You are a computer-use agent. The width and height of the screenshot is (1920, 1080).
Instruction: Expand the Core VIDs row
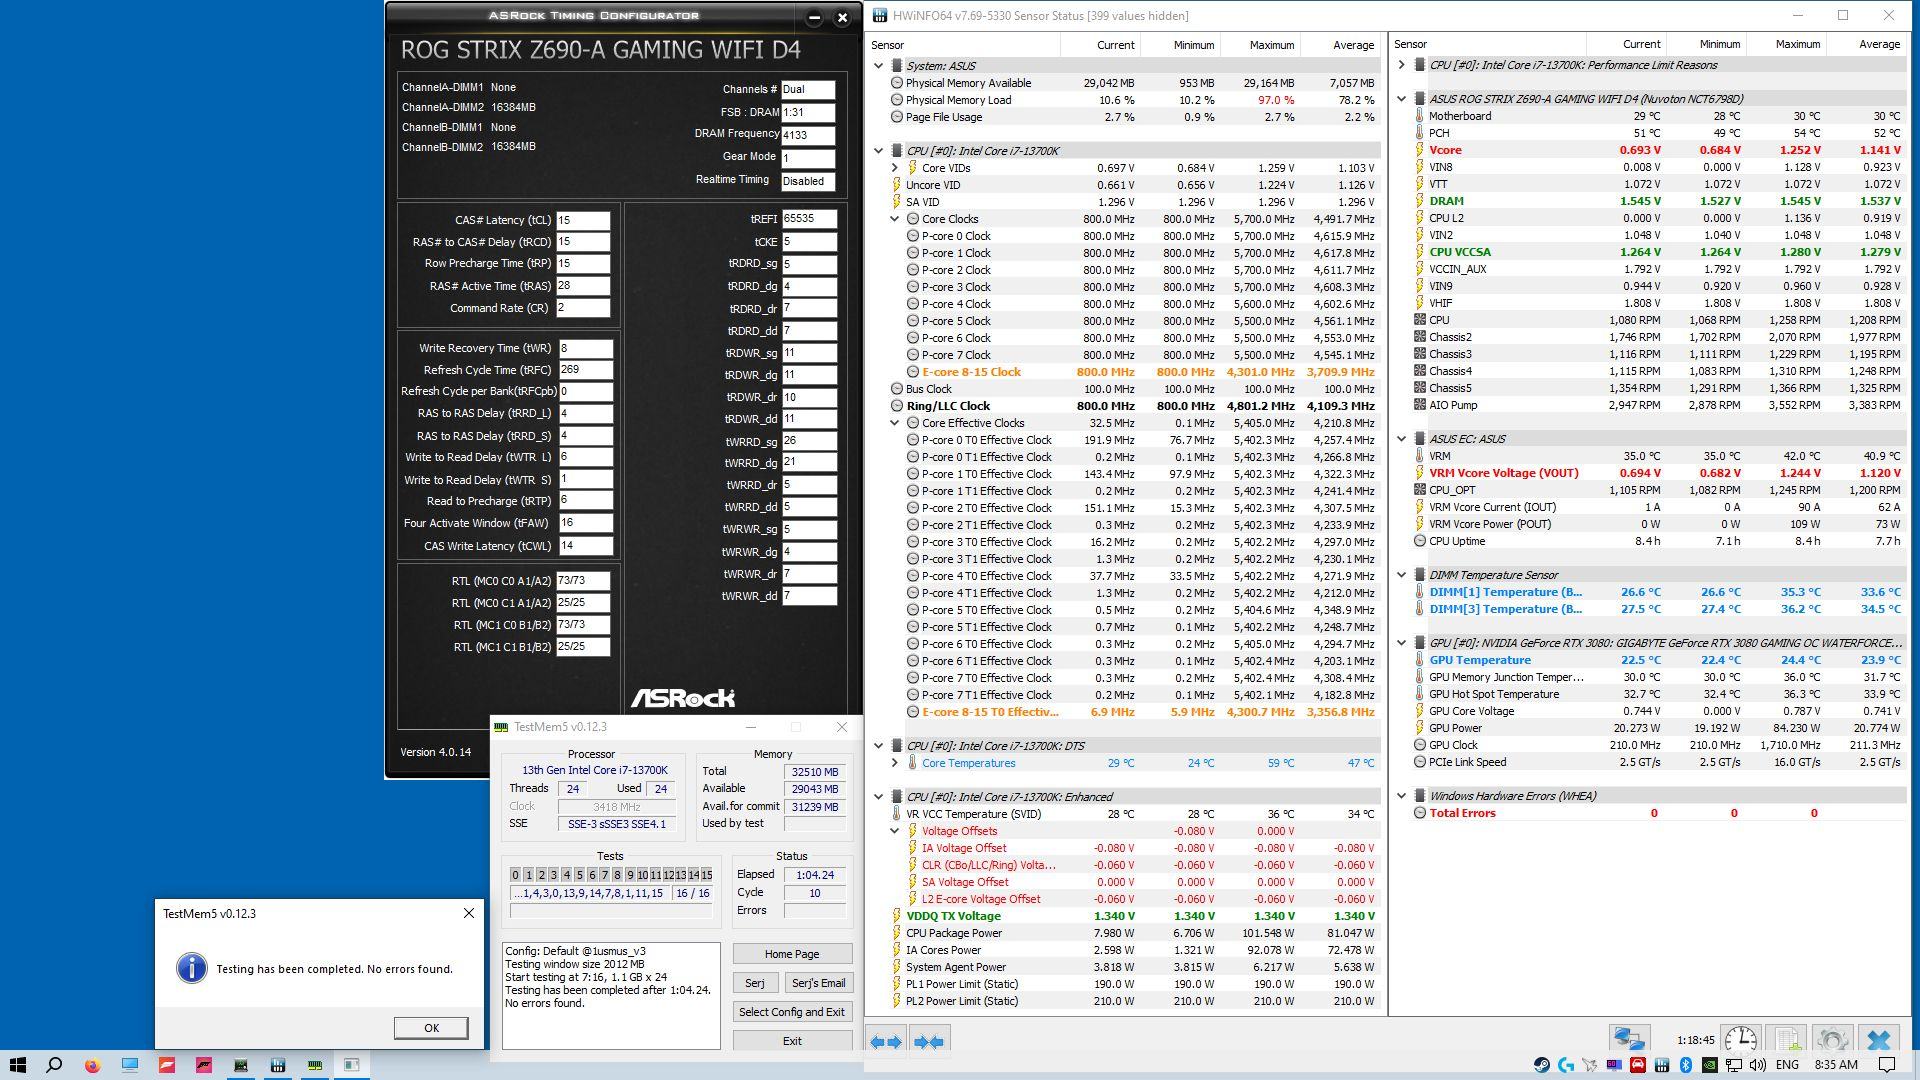point(895,168)
